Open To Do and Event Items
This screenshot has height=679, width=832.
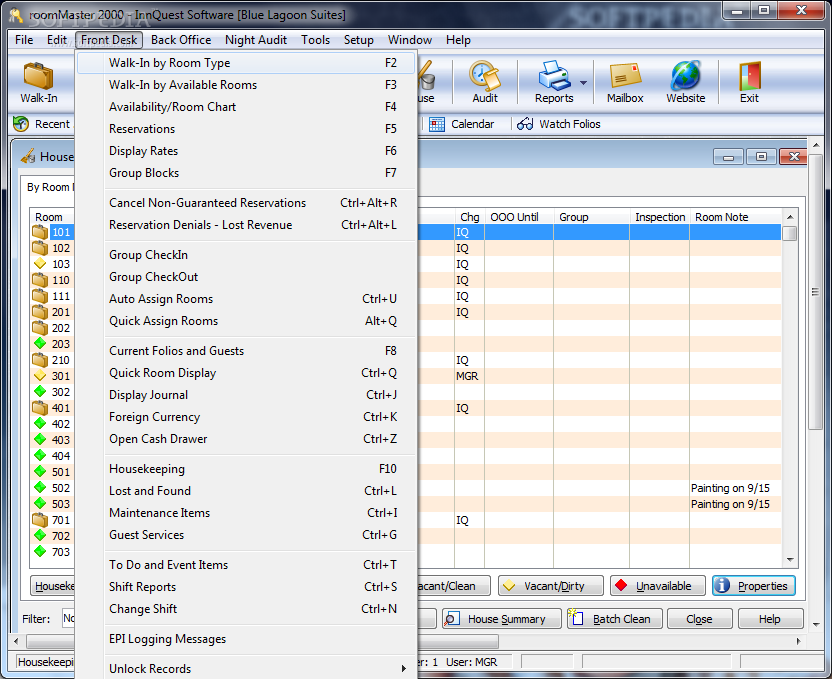point(246,565)
